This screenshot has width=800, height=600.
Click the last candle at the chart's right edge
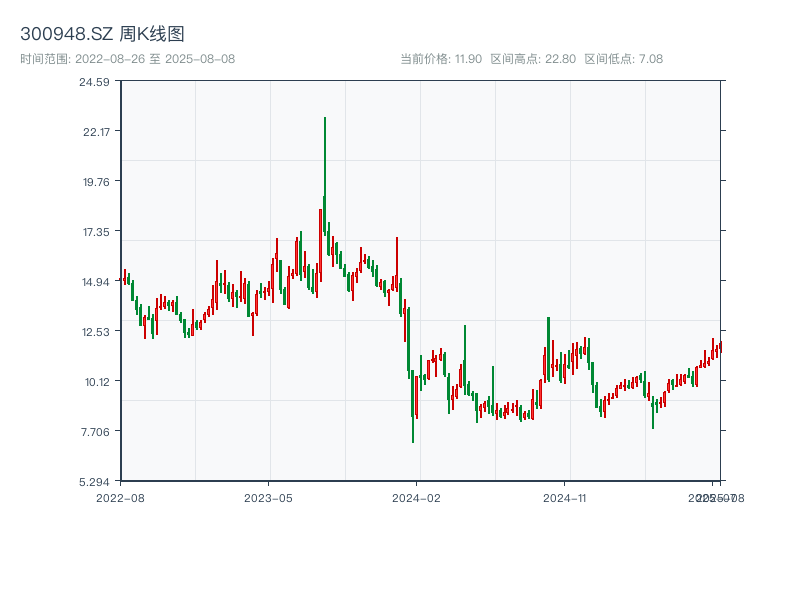720,346
